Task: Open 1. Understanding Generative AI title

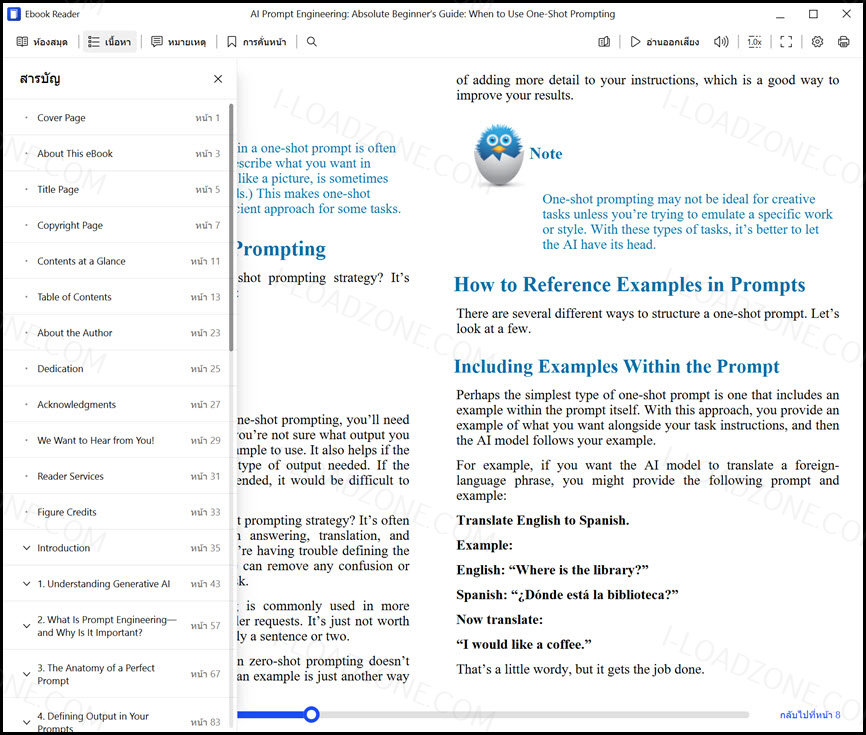Action: pyautogui.click(x=104, y=584)
